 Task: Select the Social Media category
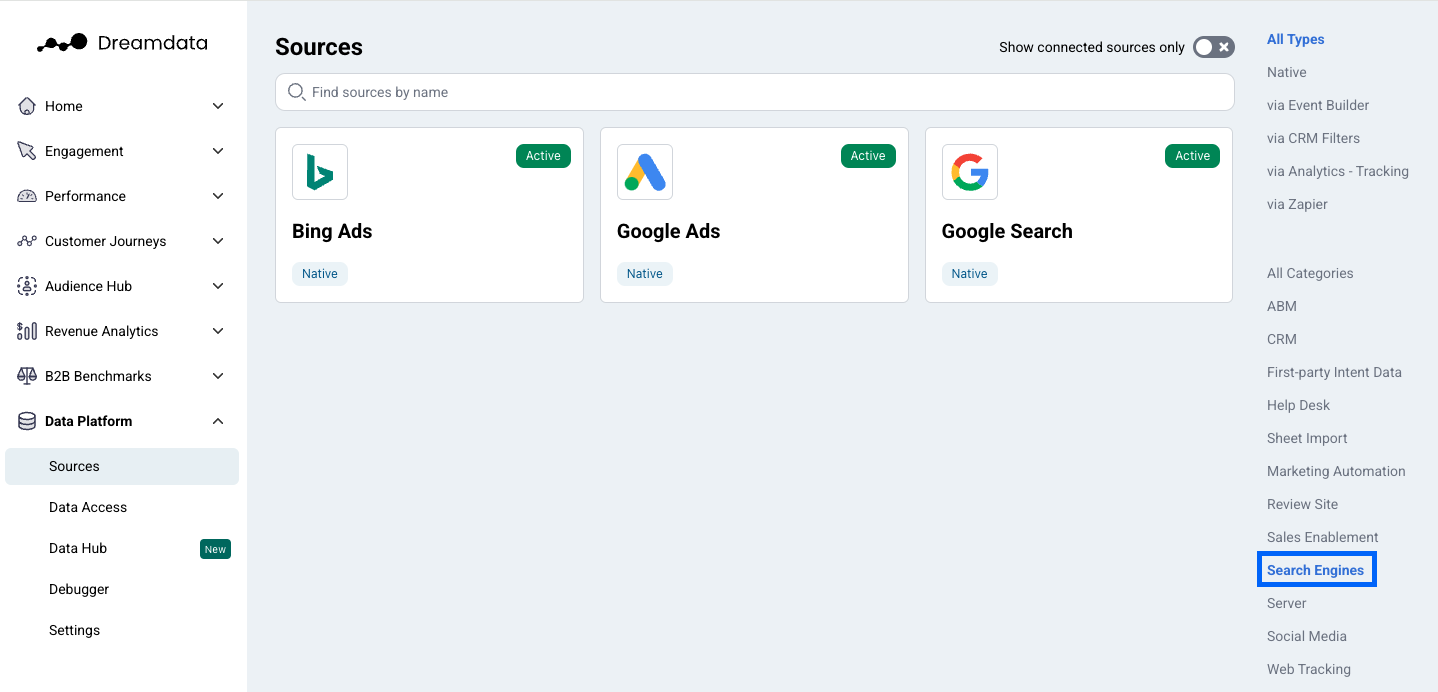click(x=1306, y=636)
